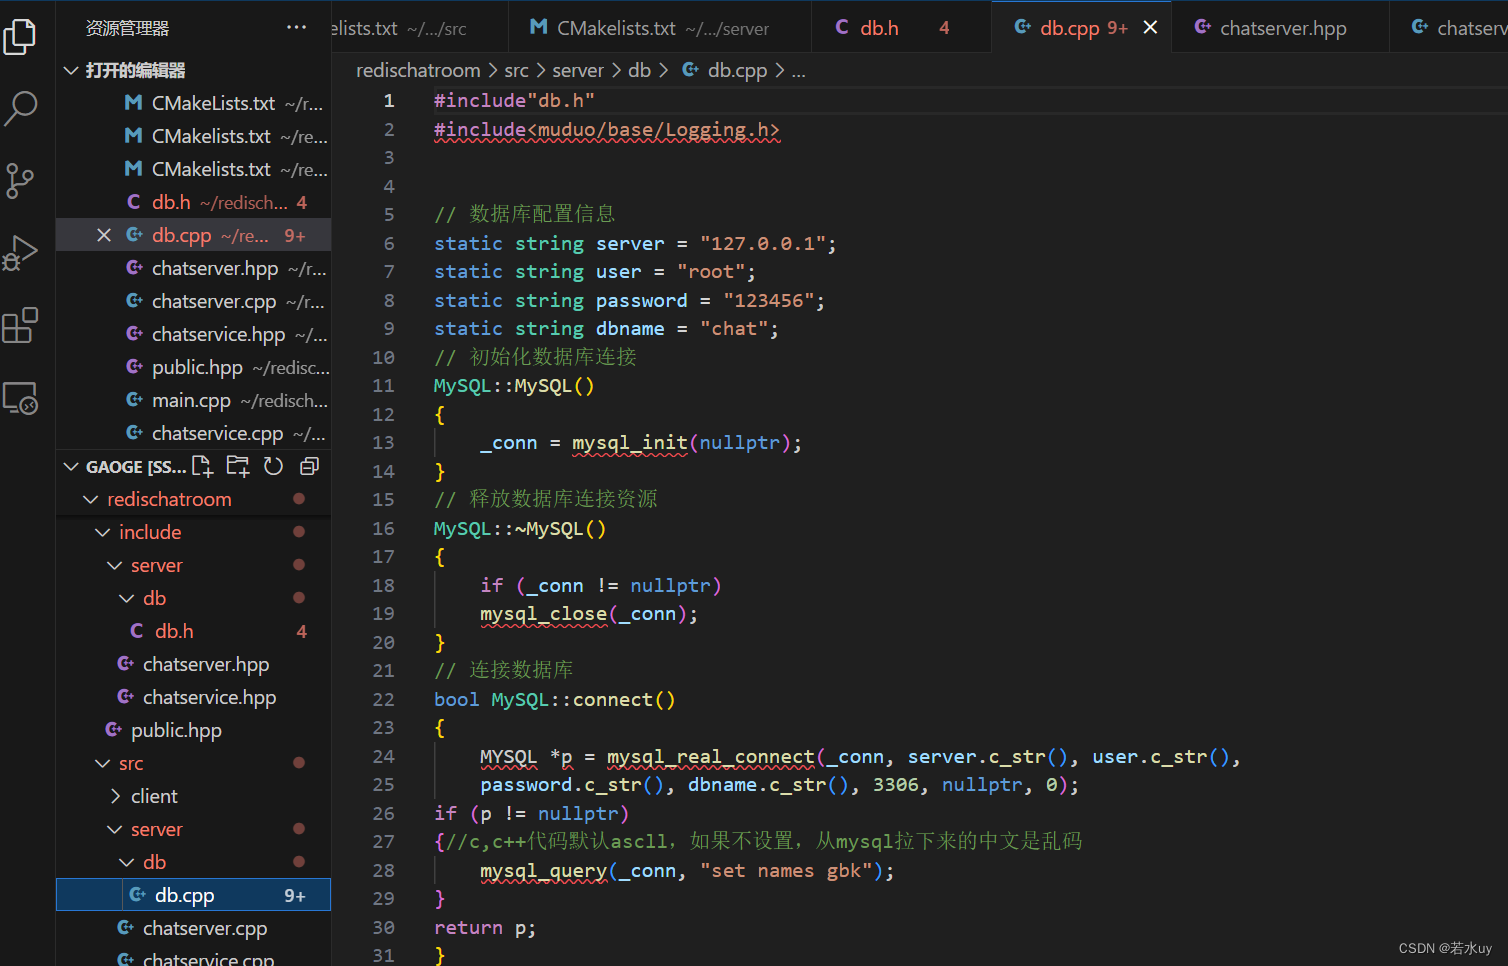Open the explorer three-dot more actions menu

(x=297, y=28)
